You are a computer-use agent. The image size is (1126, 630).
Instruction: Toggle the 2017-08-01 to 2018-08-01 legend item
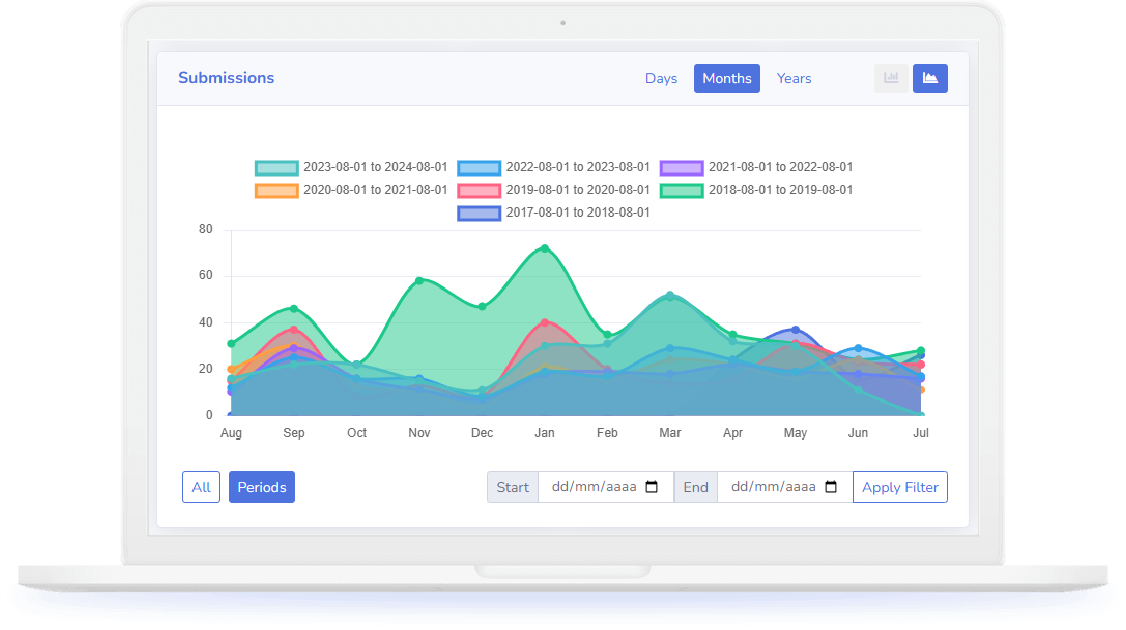[x=553, y=213]
